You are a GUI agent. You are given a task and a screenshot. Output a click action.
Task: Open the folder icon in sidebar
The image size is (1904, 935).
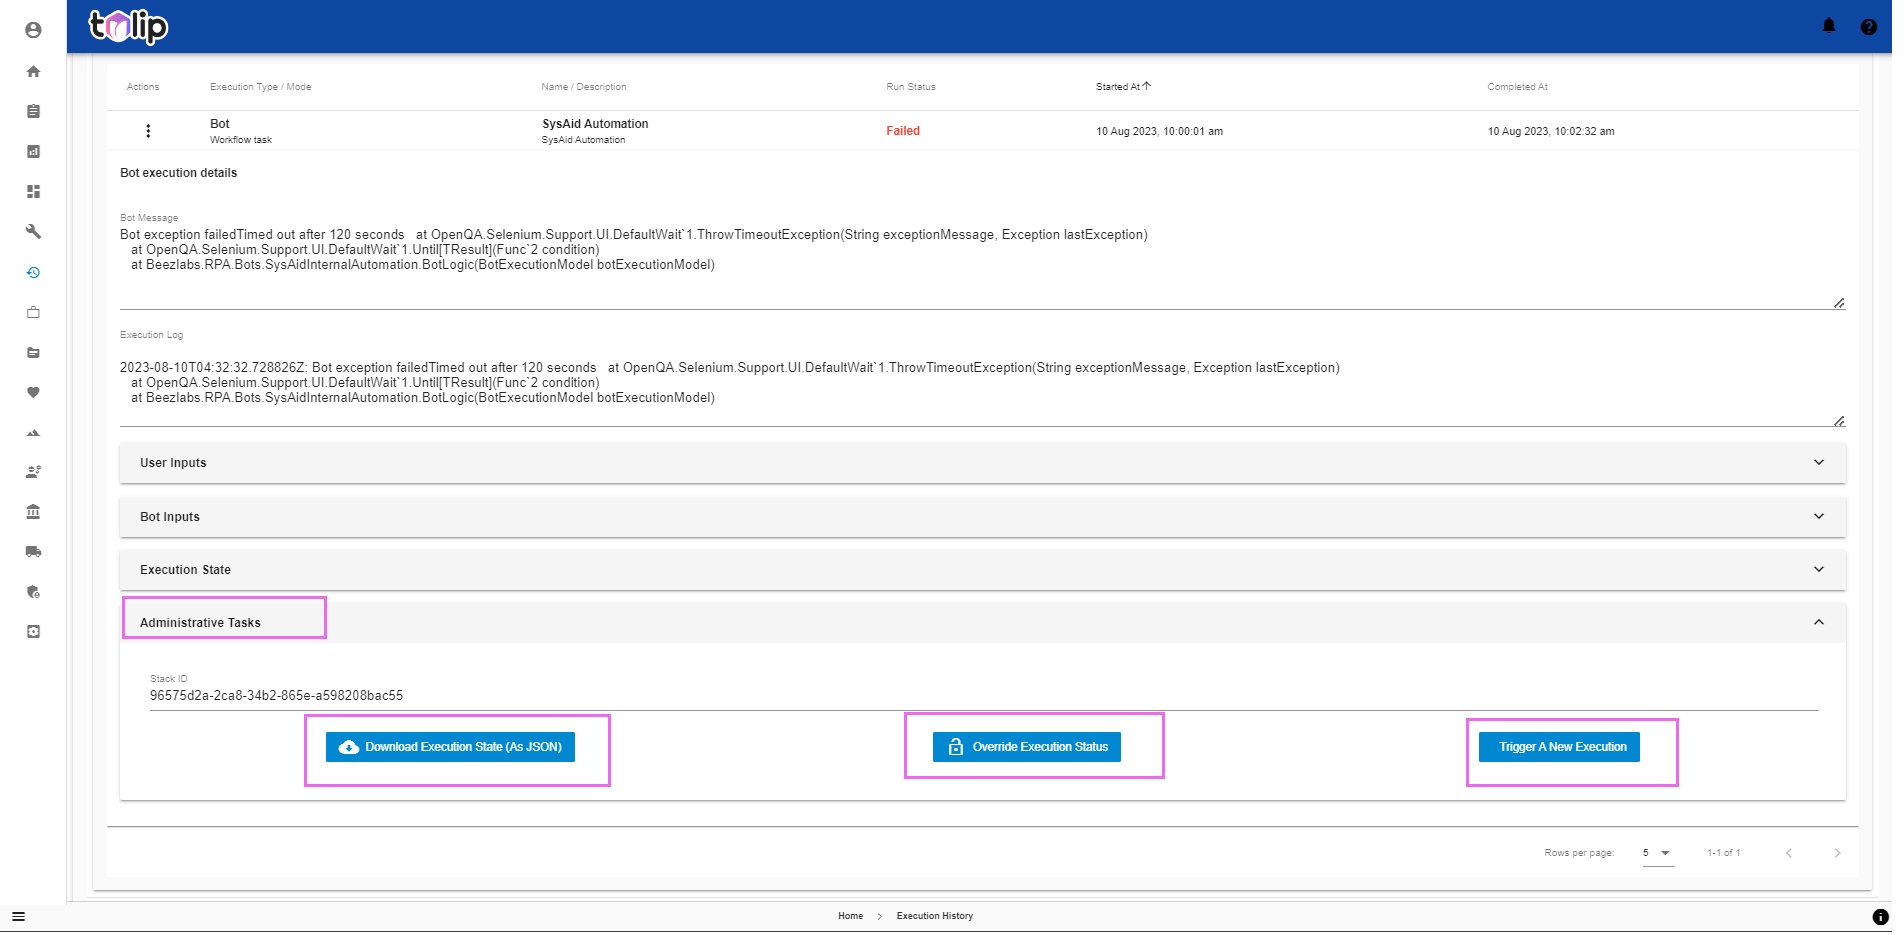coord(33,352)
